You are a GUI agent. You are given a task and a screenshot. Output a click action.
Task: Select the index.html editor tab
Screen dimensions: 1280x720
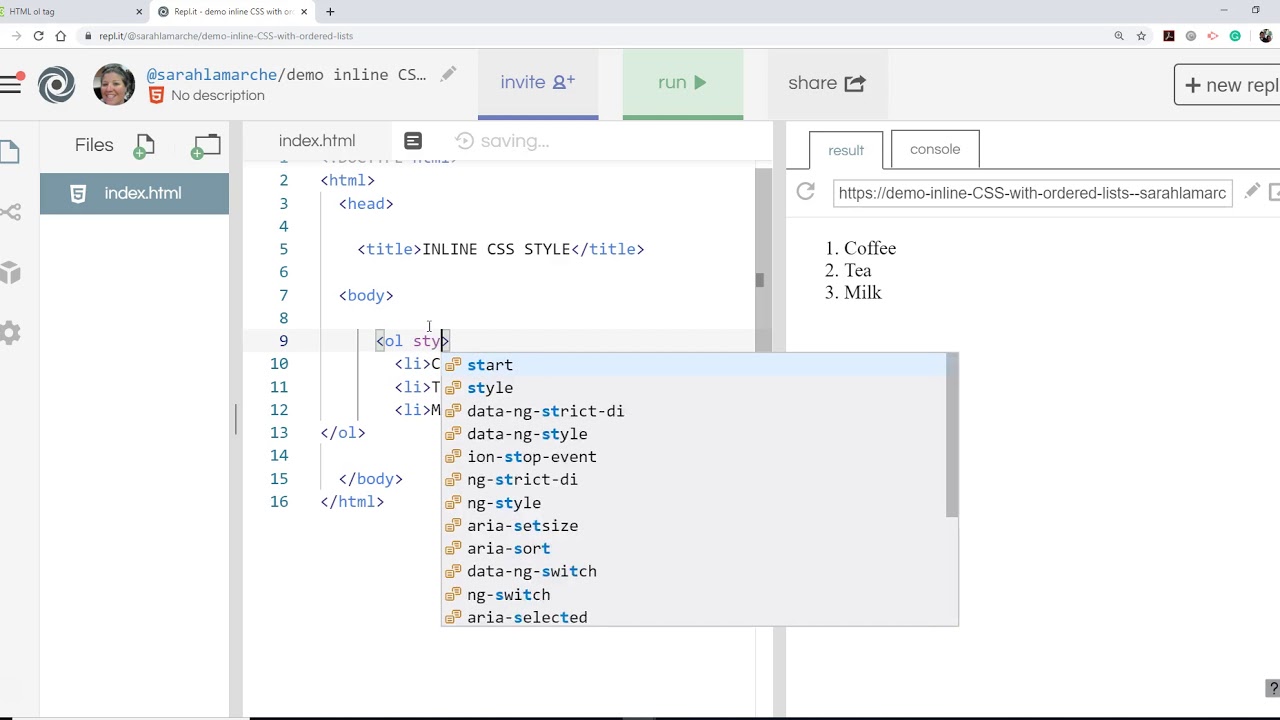click(x=317, y=141)
